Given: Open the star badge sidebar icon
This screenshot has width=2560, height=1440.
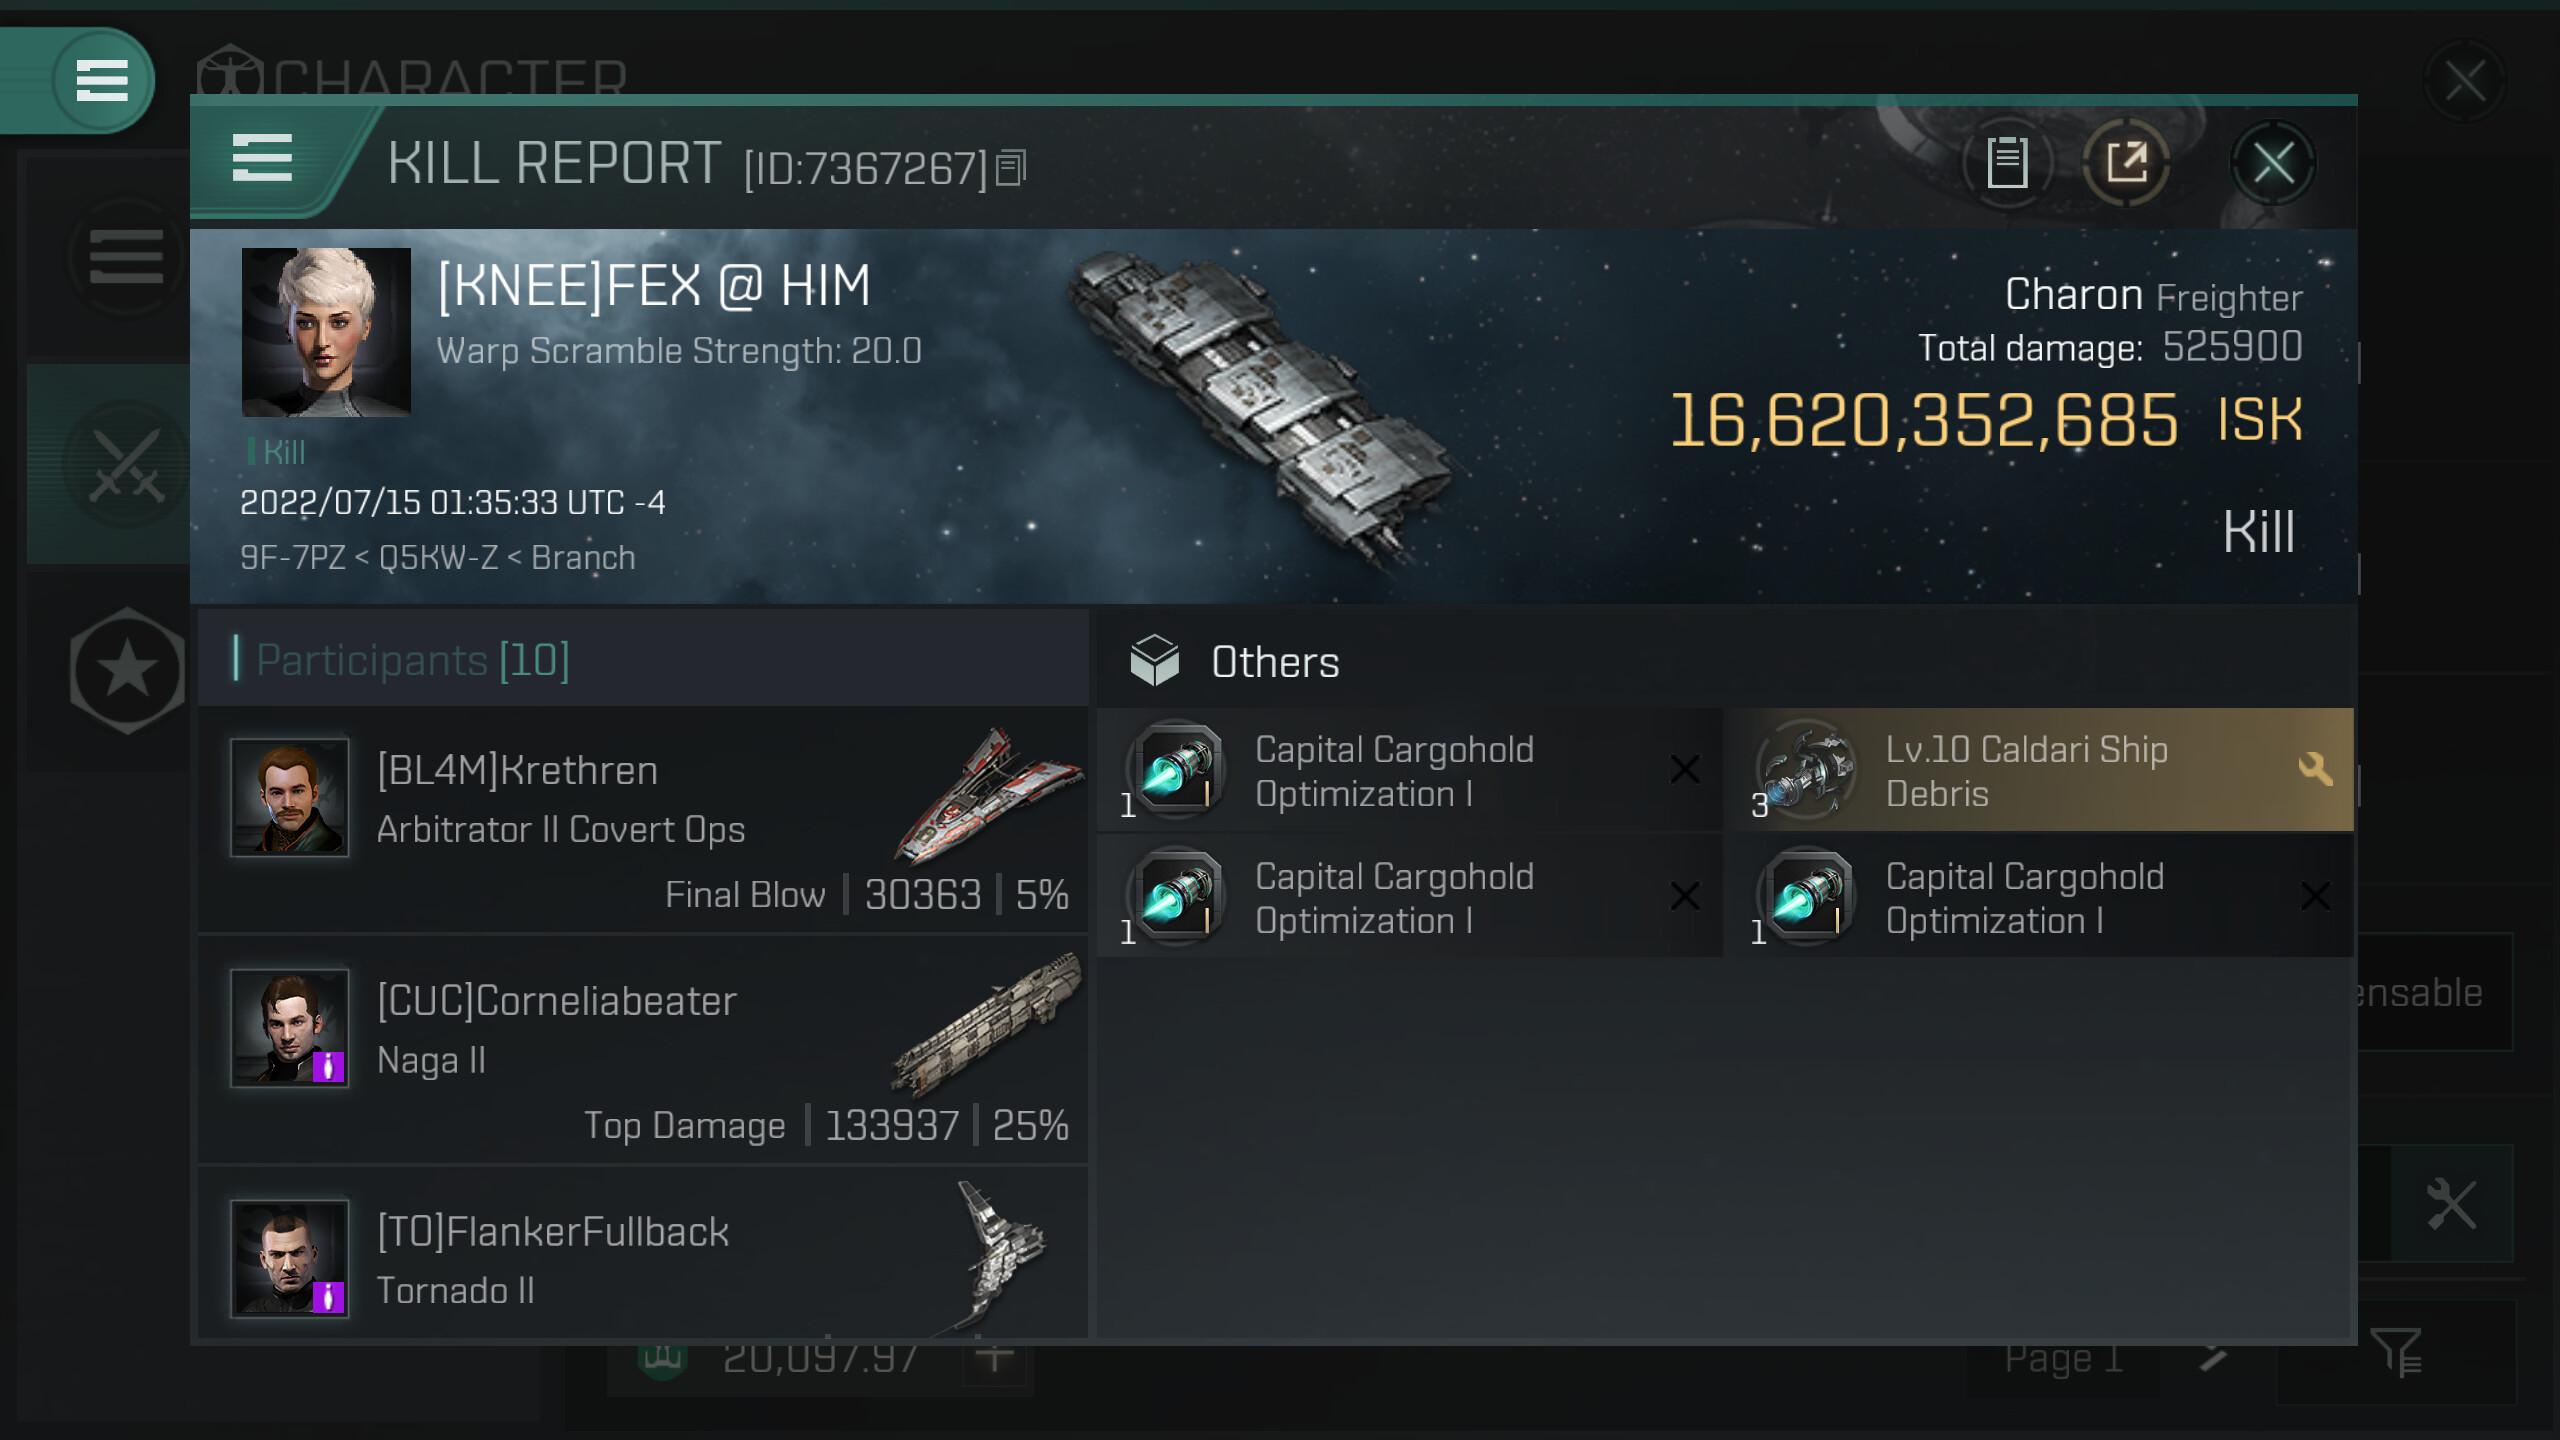Looking at the screenshot, I should (x=127, y=670).
